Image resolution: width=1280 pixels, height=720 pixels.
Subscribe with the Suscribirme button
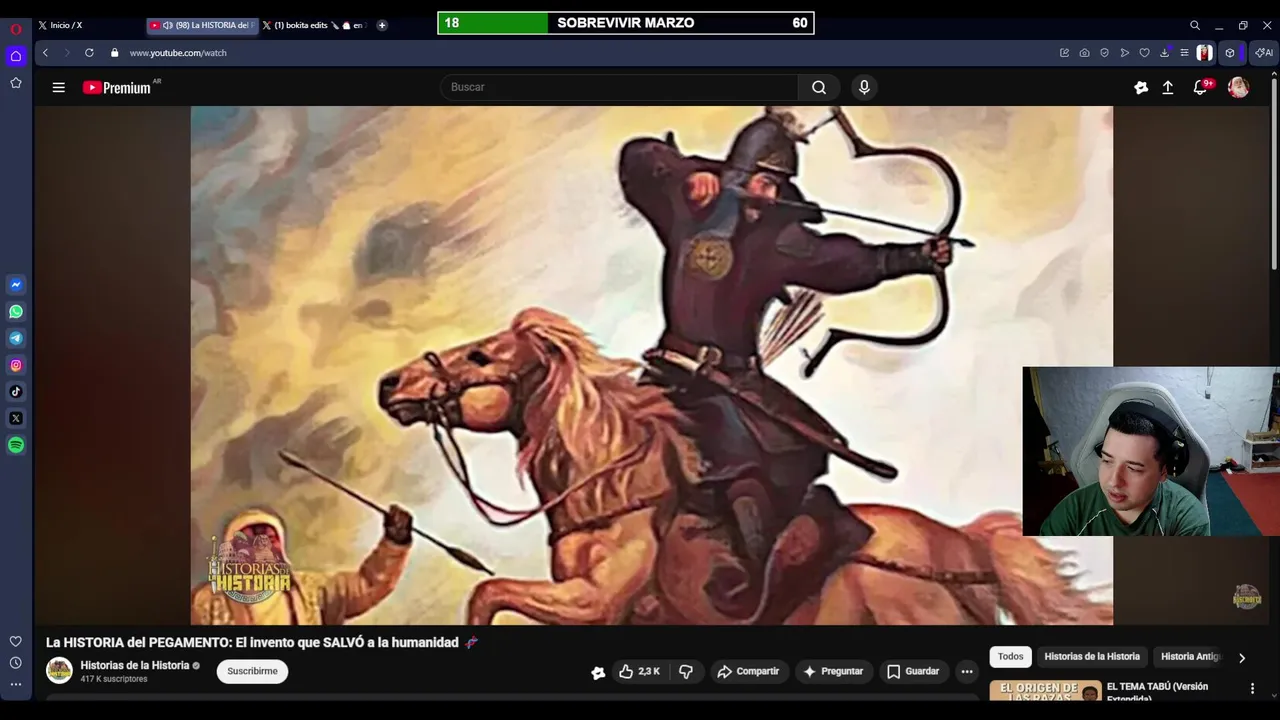click(x=252, y=671)
